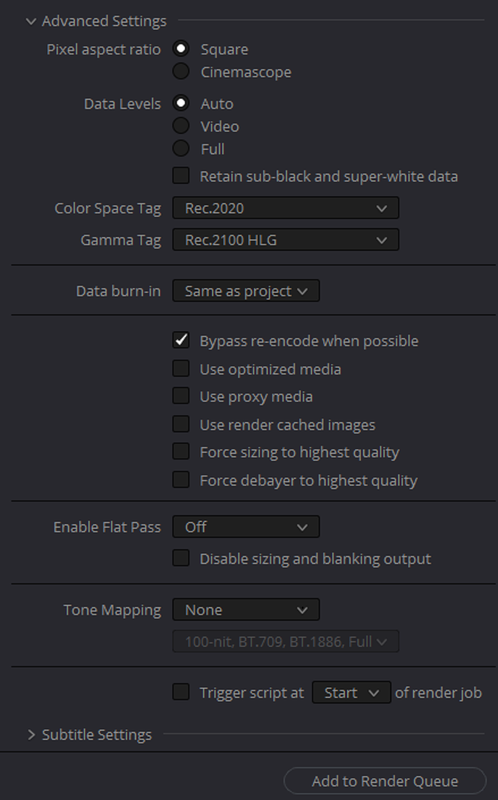Click the disabled 100-nit BT.709 preset dropdown
The width and height of the screenshot is (498, 800).
coord(285,641)
